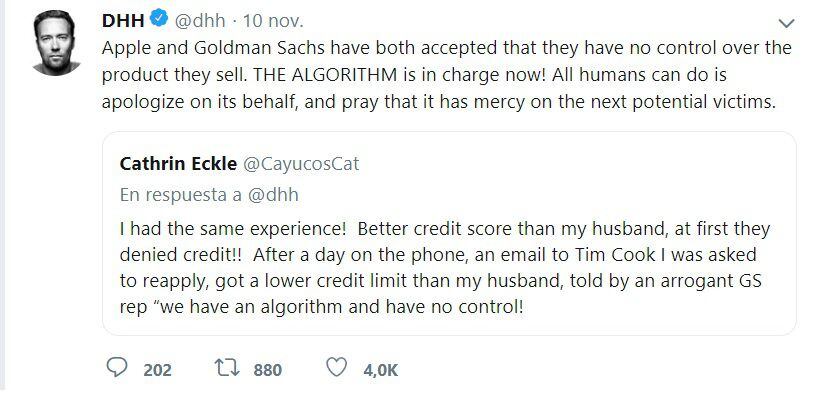Image resolution: width=837 pixels, height=404 pixels.
Task: Click the 'En respuesta a' label
Action: coord(182,194)
